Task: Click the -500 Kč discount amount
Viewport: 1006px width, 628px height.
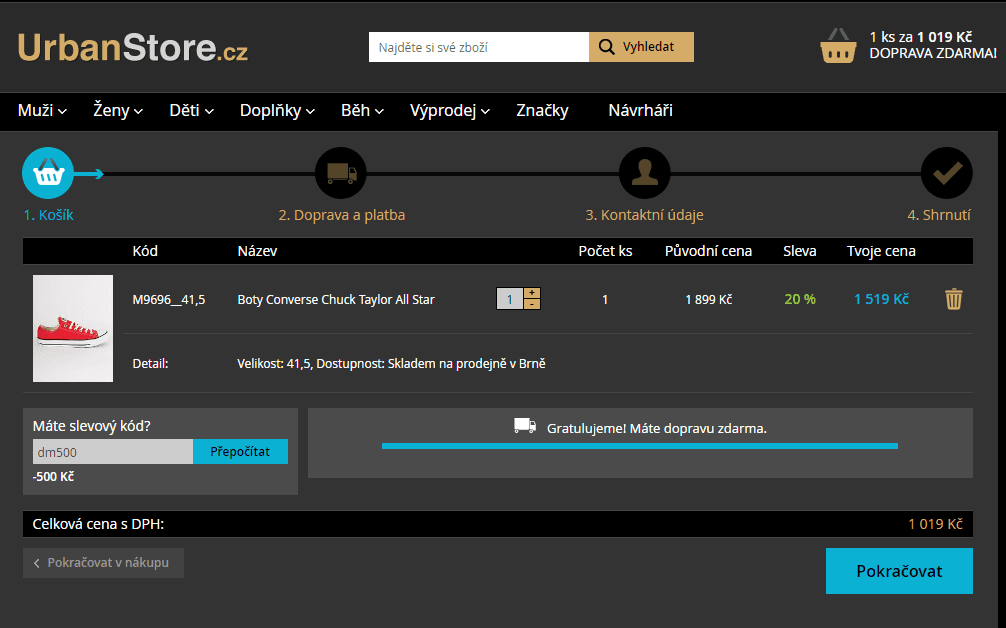Action: coord(53,477)
